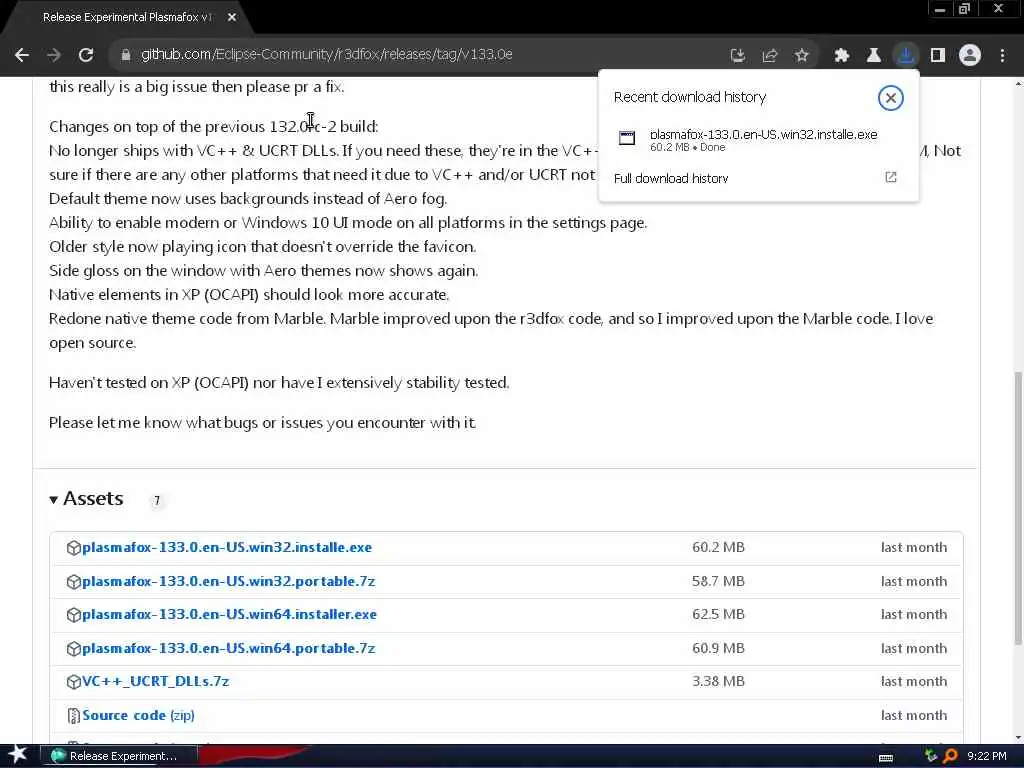The width and height of the screenshot is (1024, 768).
Task: Open Chrome three-dot menu
Action: pos(1002,56)
